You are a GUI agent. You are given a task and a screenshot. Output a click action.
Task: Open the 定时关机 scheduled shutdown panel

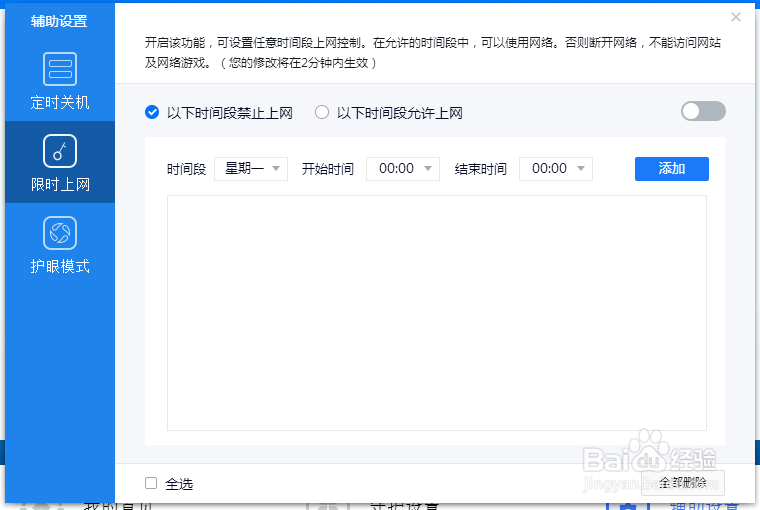coord(60,80)
